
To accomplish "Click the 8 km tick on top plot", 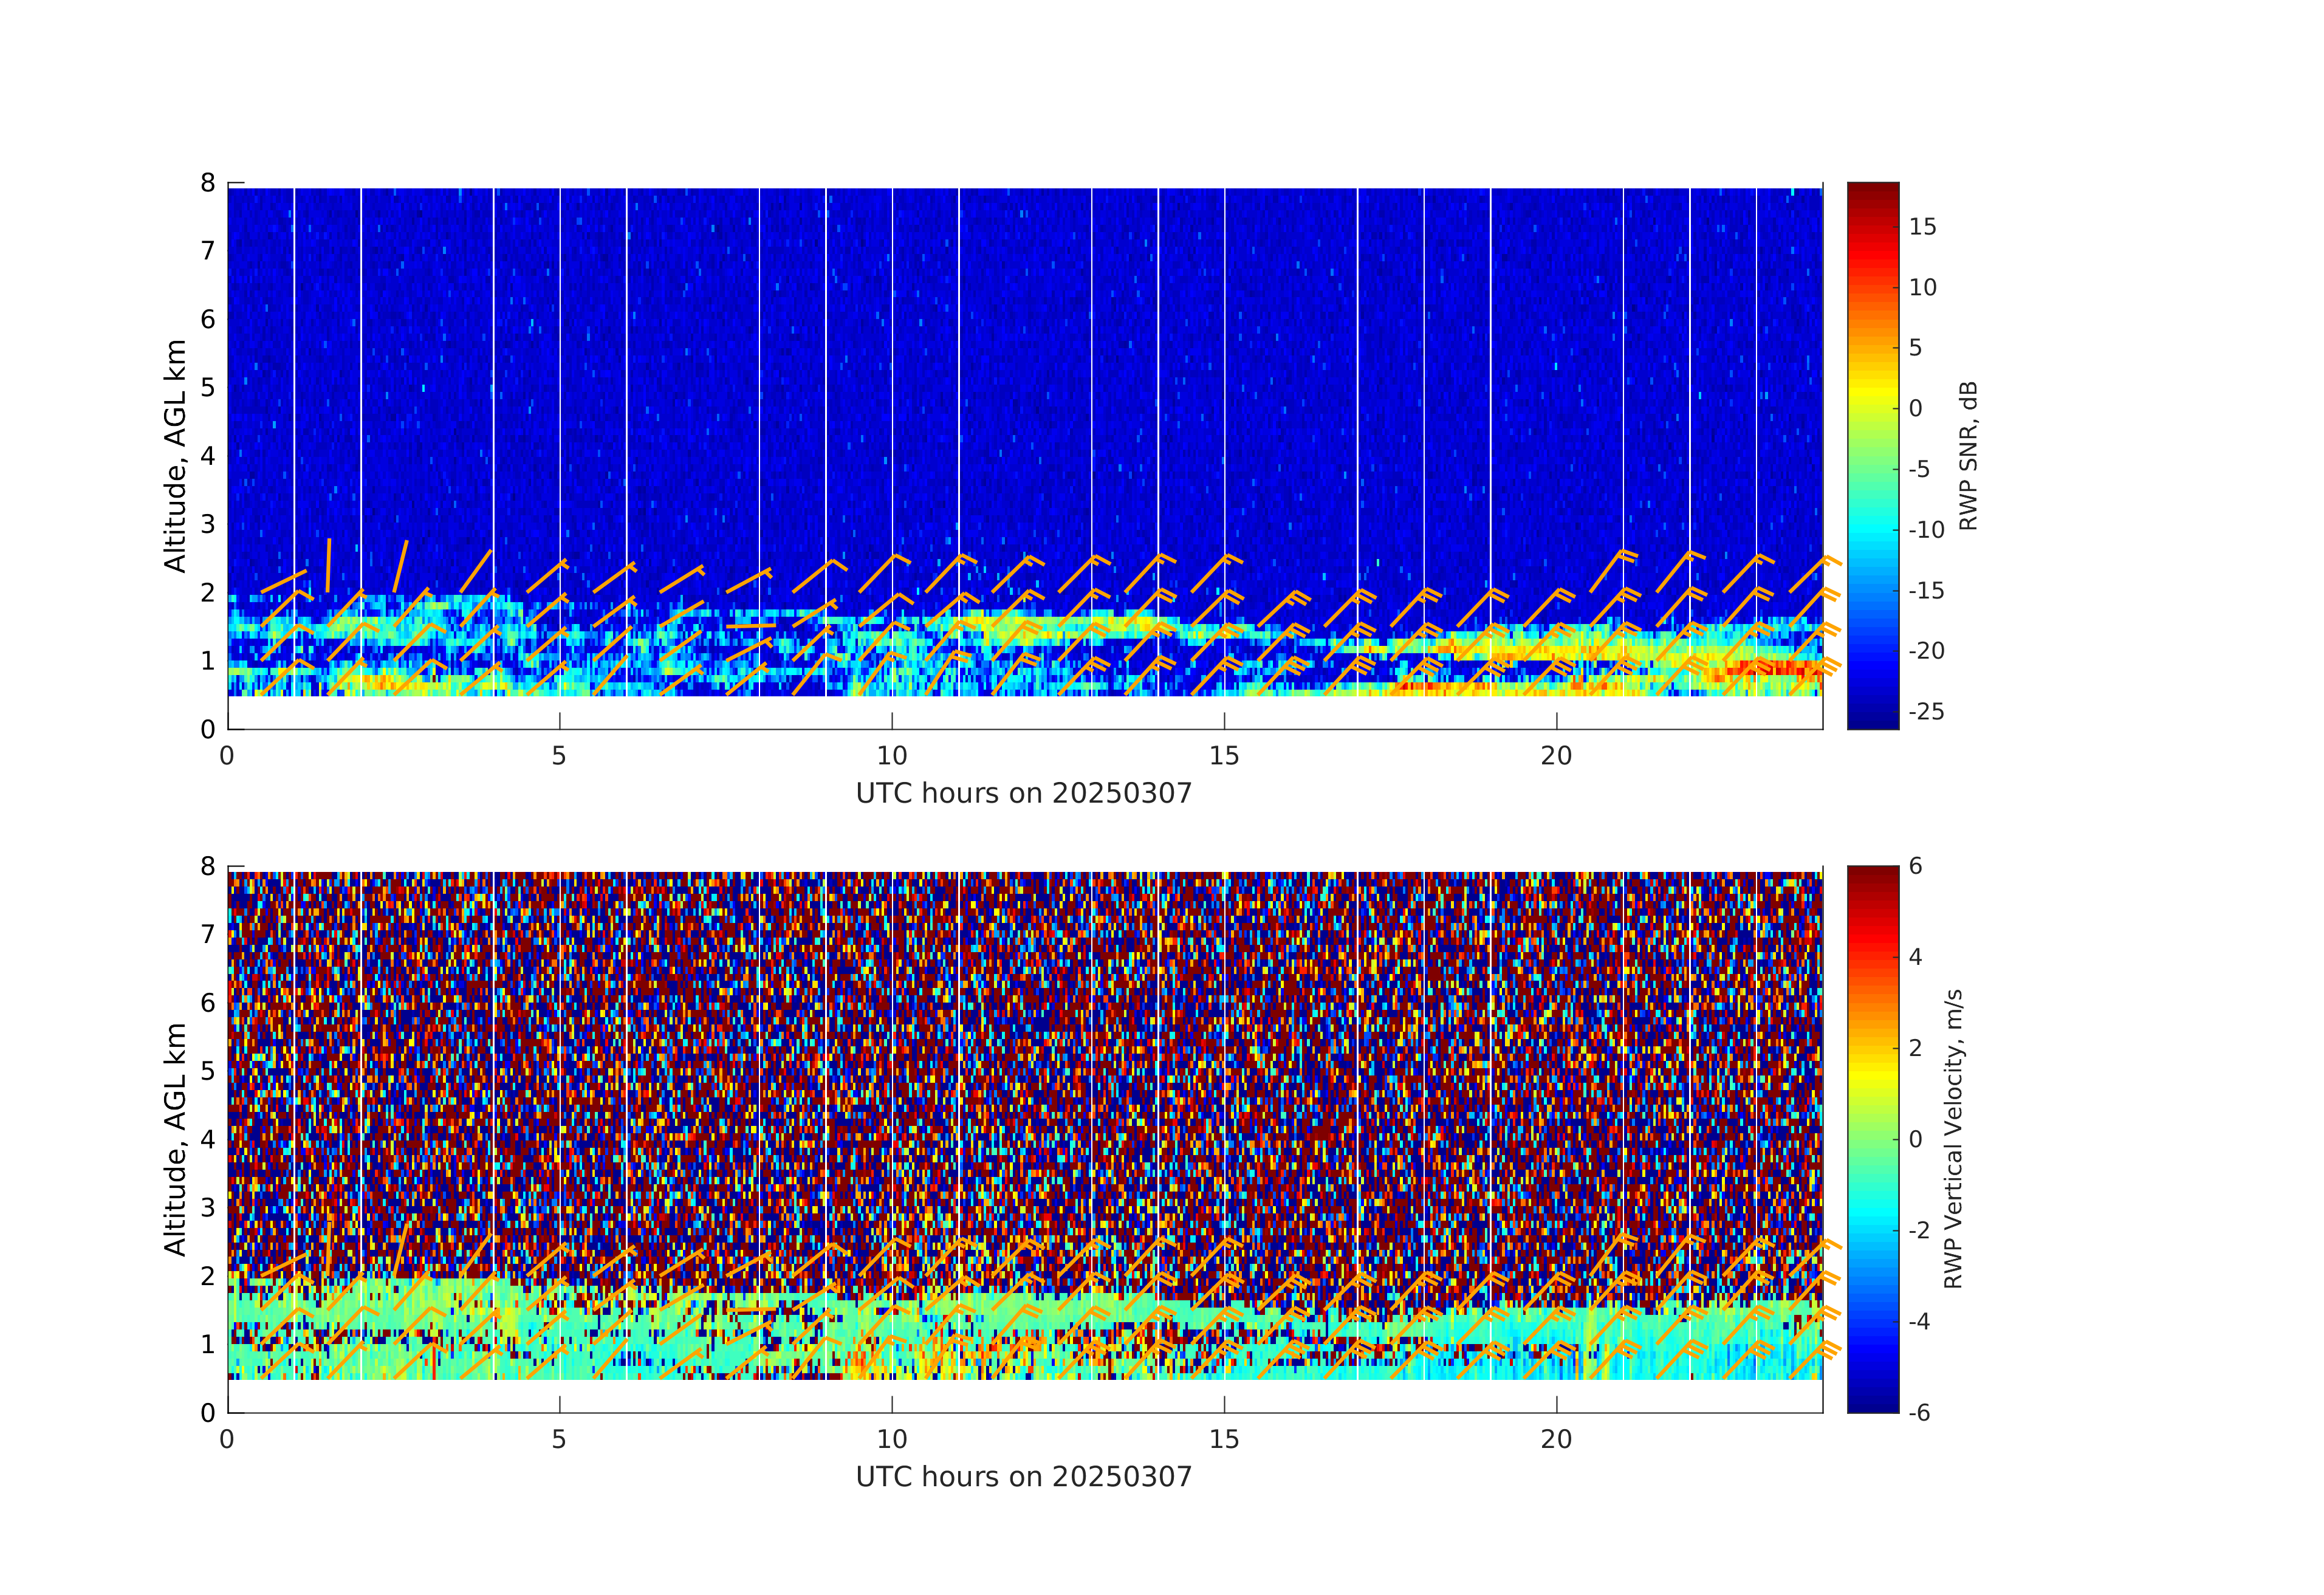I will click(x=208, y=183).
